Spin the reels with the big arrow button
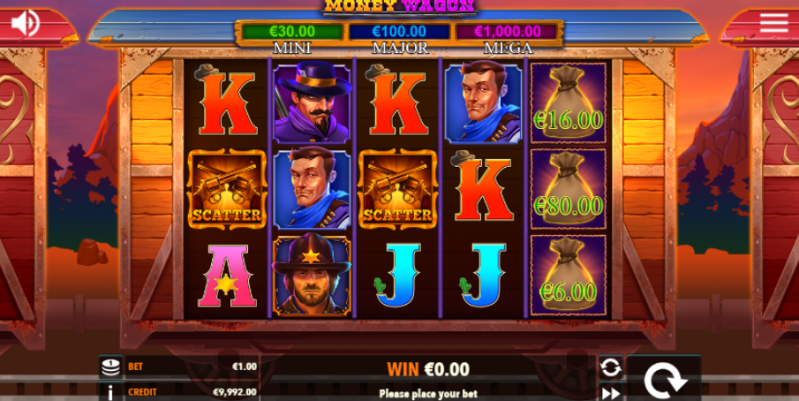799x401 pixels. (x=664, y=379)
